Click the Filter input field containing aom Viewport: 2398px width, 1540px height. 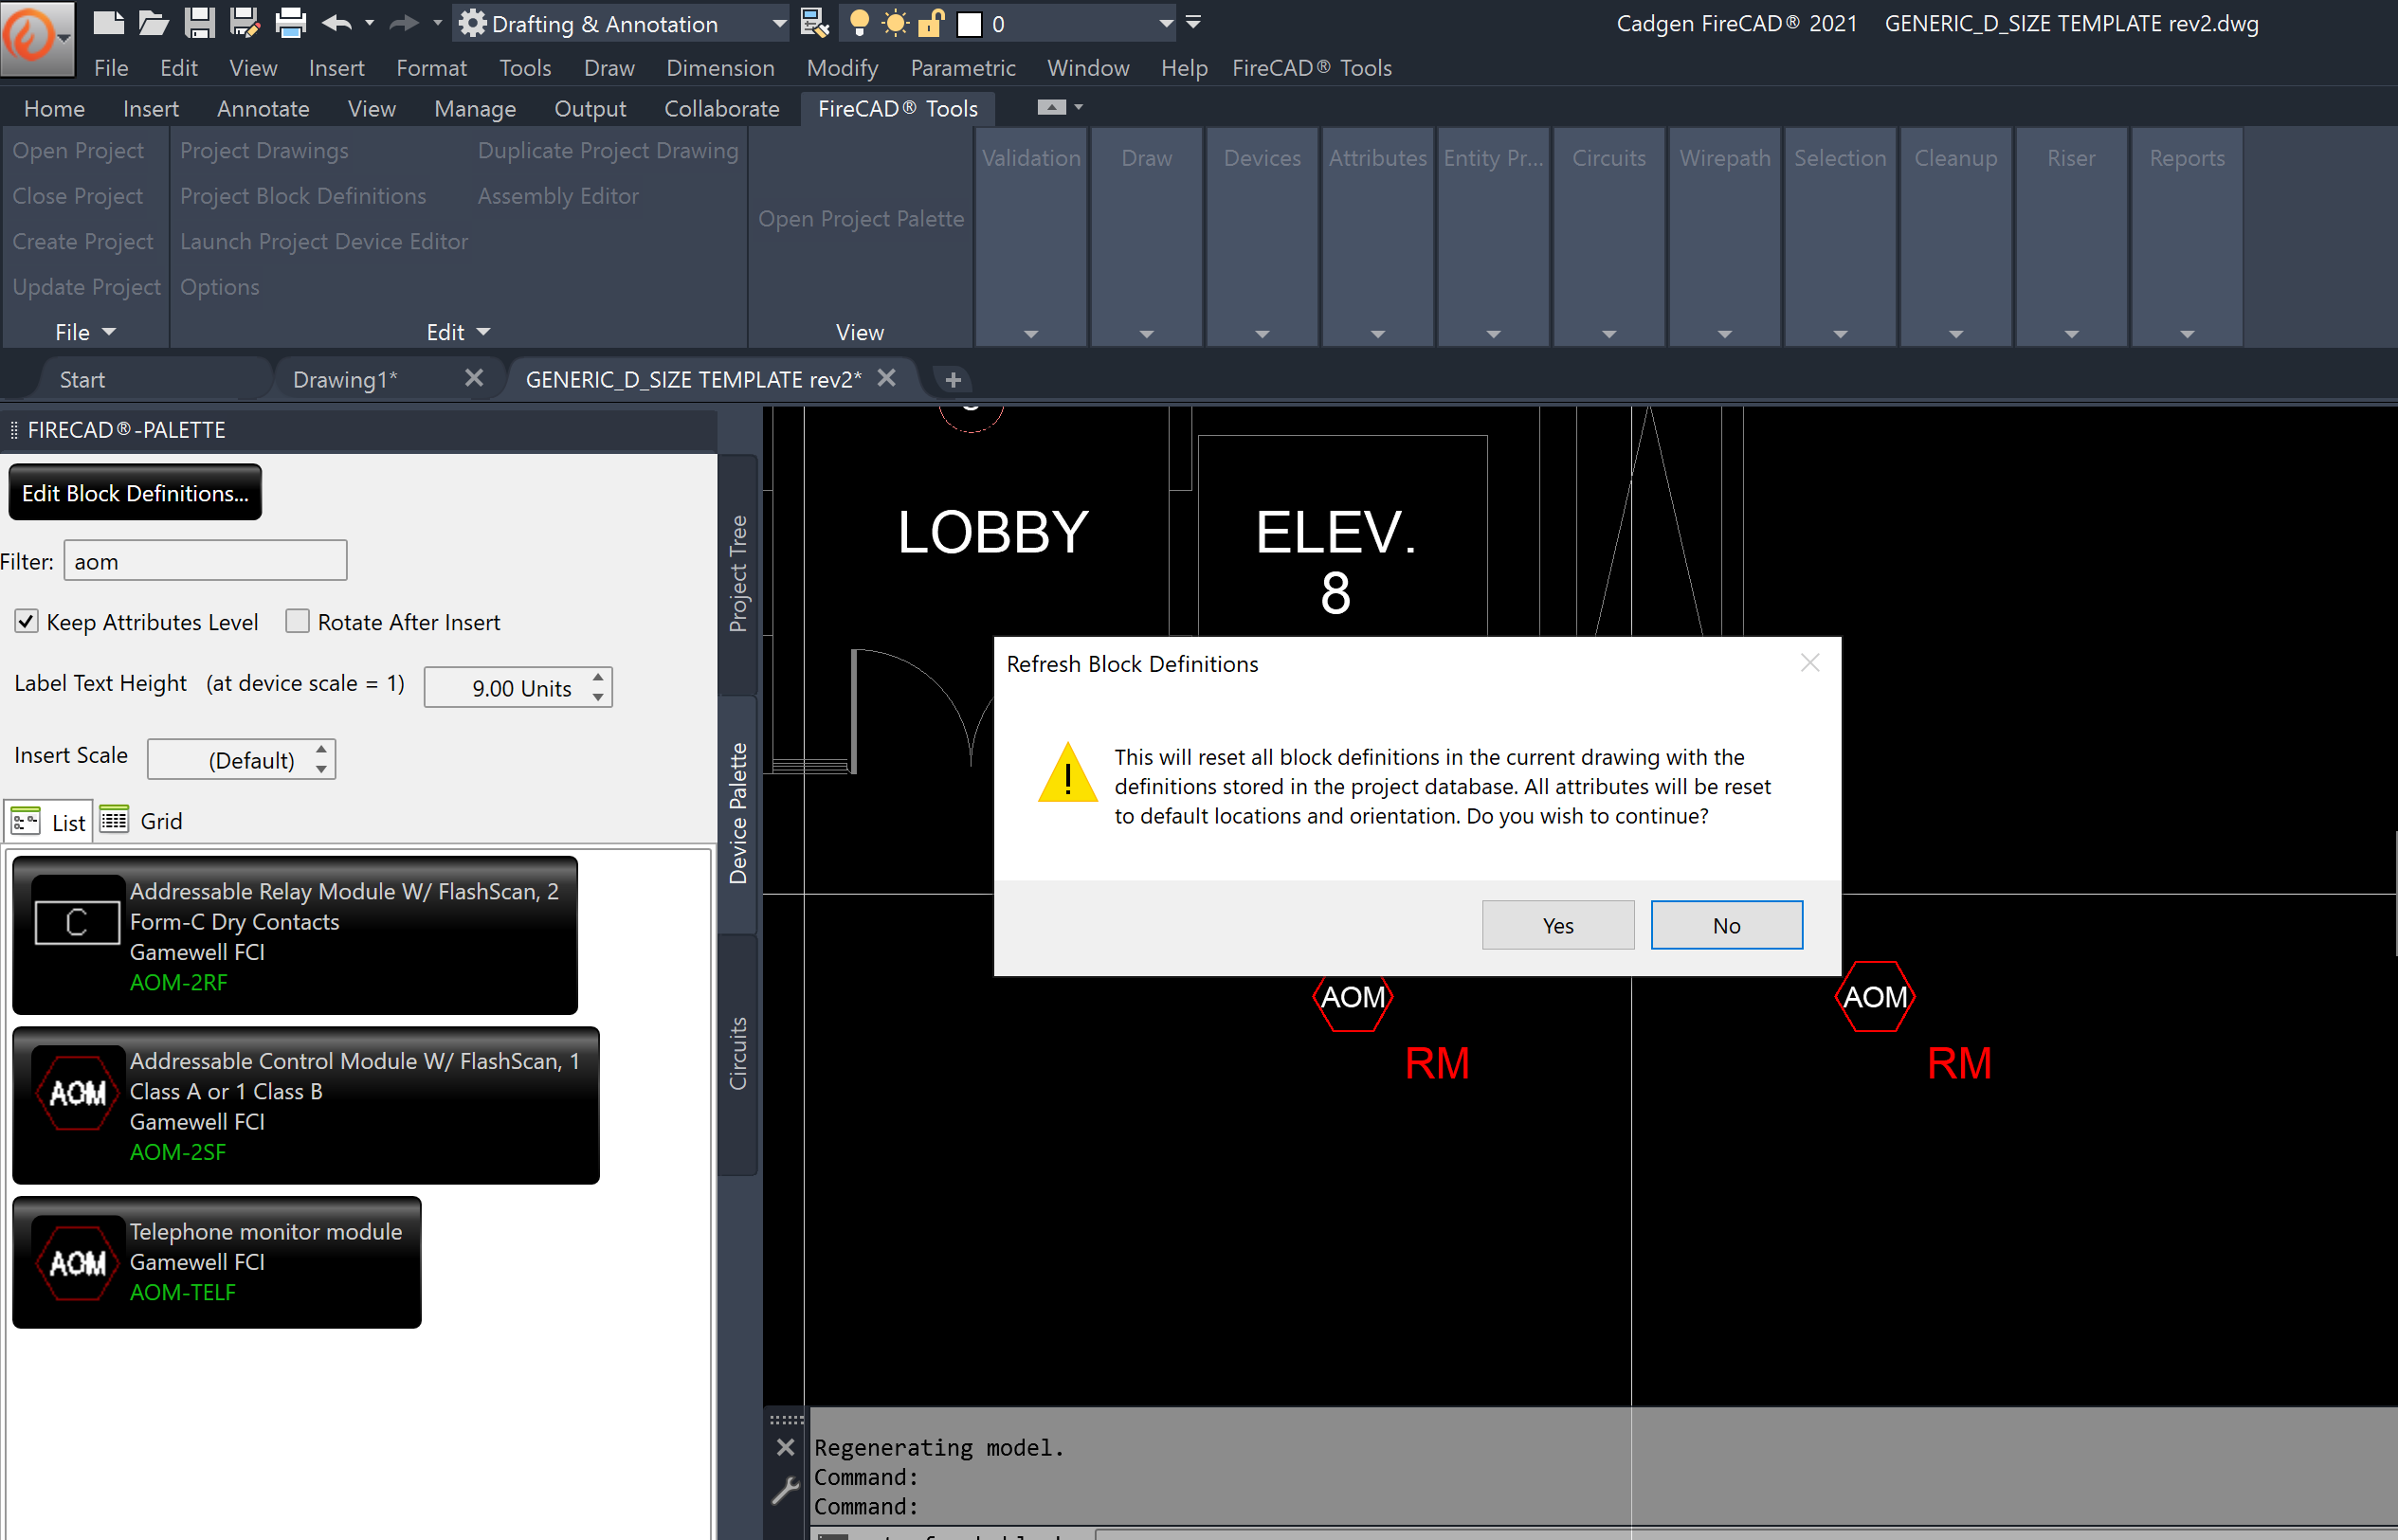click(x=205, y=561)
